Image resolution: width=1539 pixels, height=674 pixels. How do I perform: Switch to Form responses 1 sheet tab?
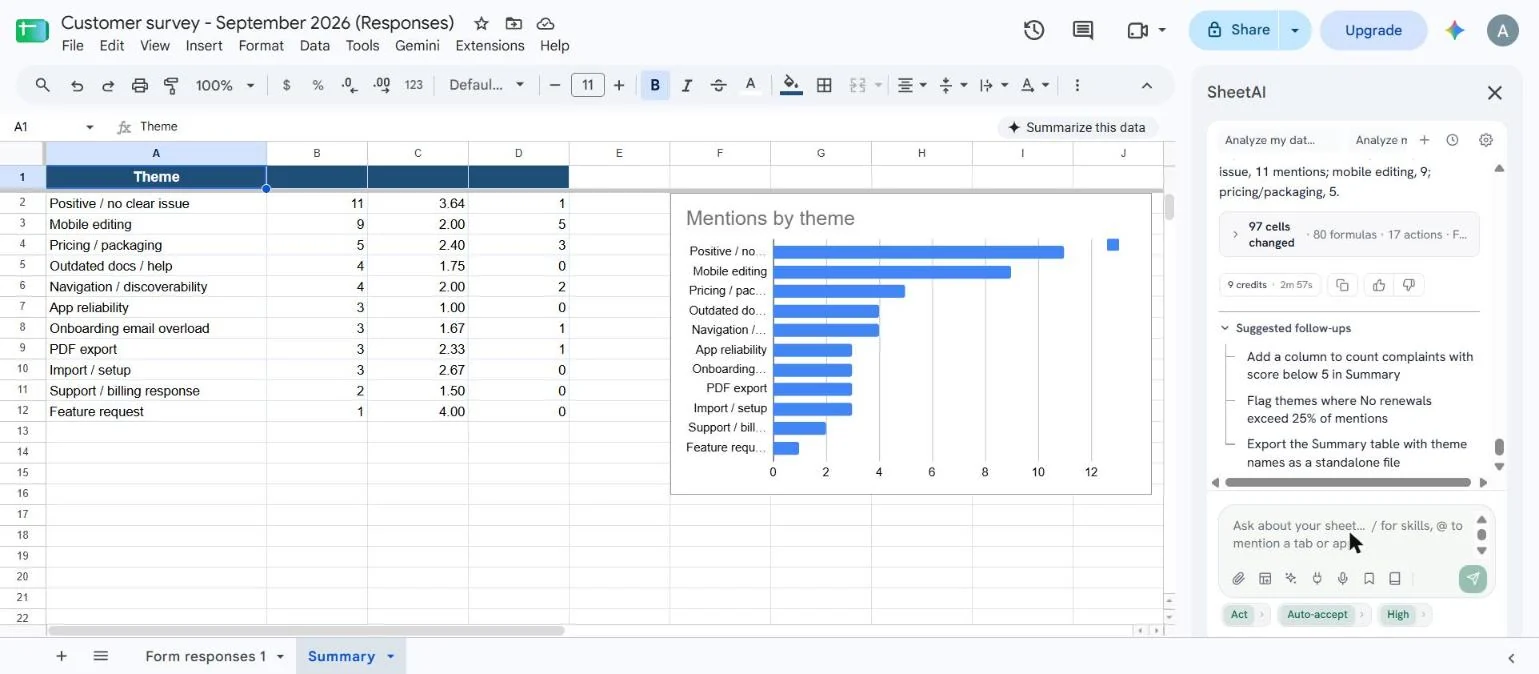[x=206, y=656]
